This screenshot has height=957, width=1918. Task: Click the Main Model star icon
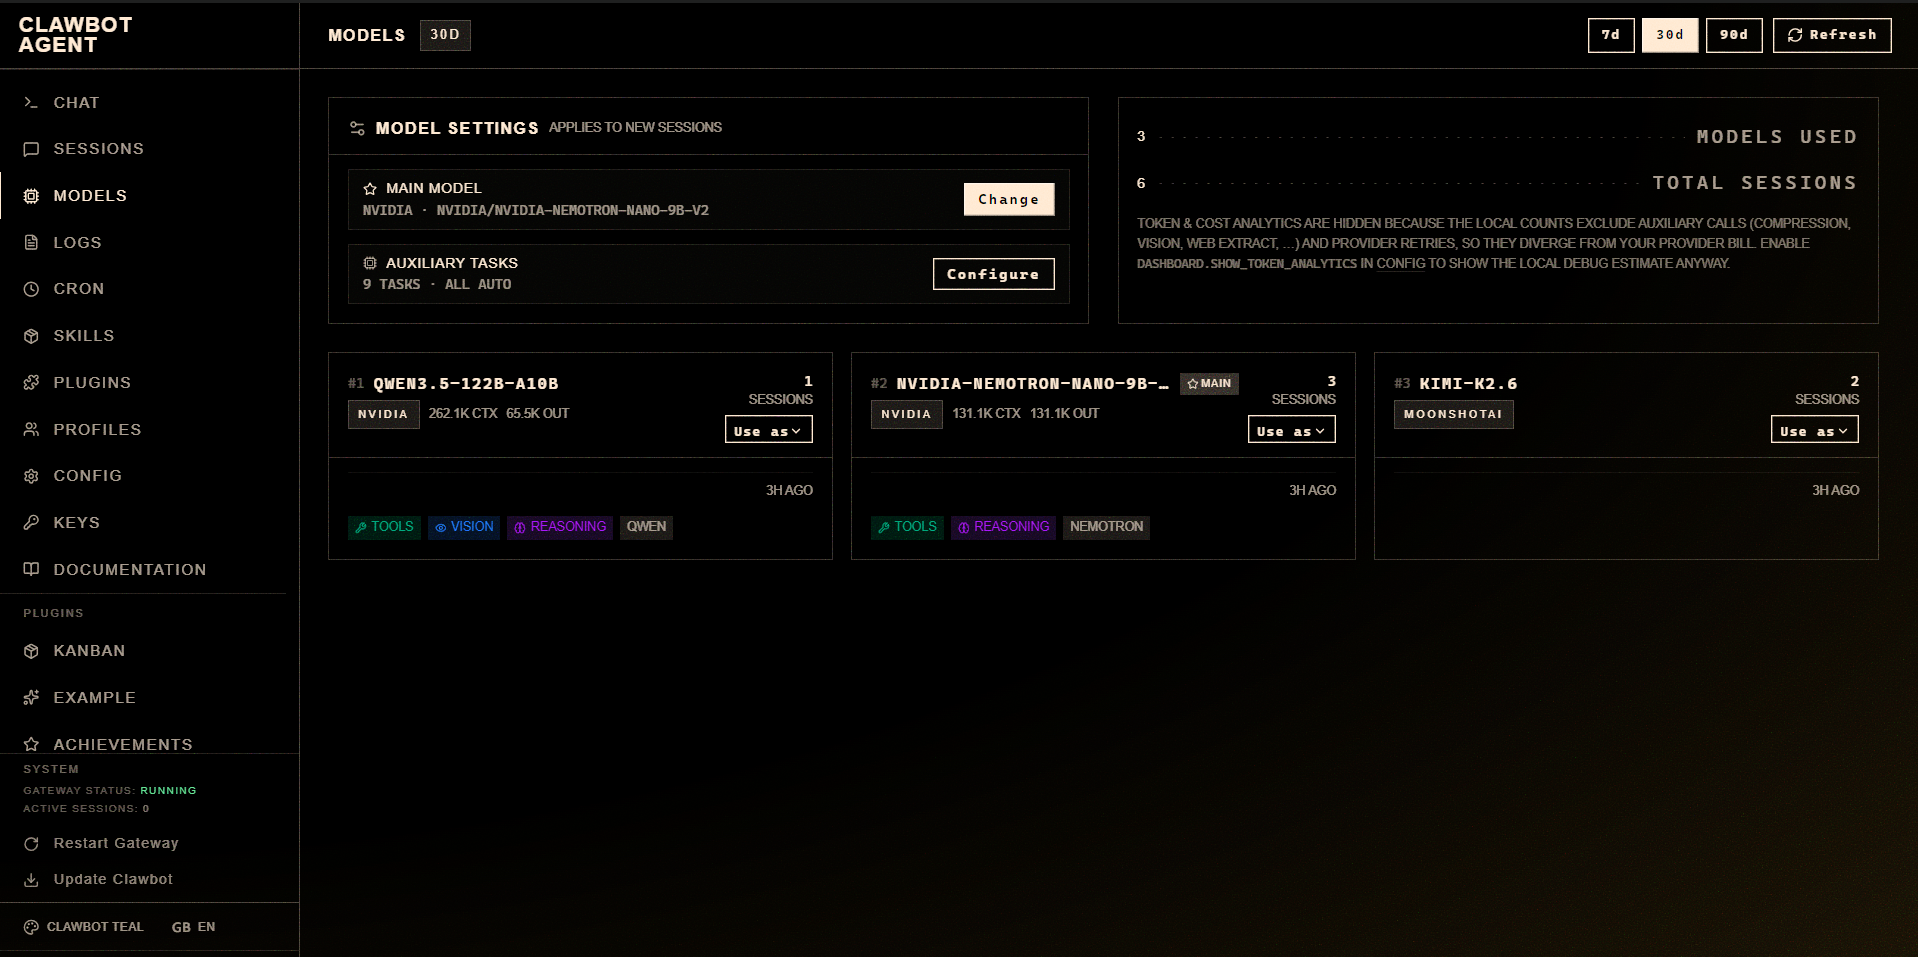coord(370,188)
